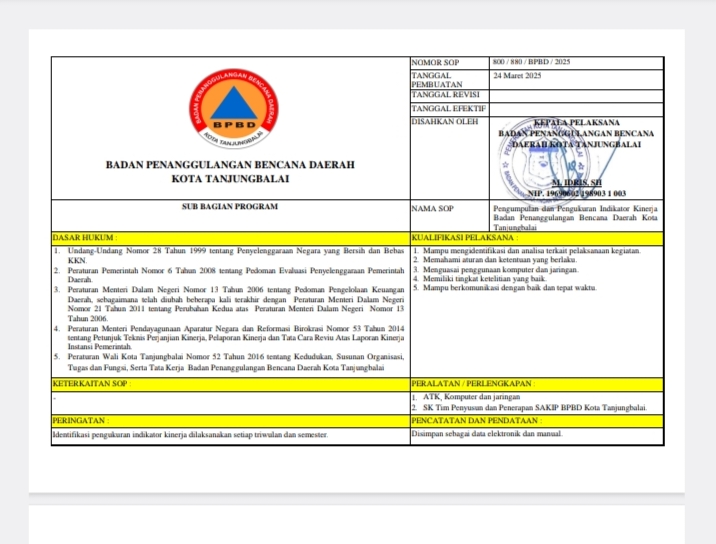Click the empty TANGGAL REVISI value cell
Image resolution: width=716 pixels, height=544 pixels.
tap(576, 95)
